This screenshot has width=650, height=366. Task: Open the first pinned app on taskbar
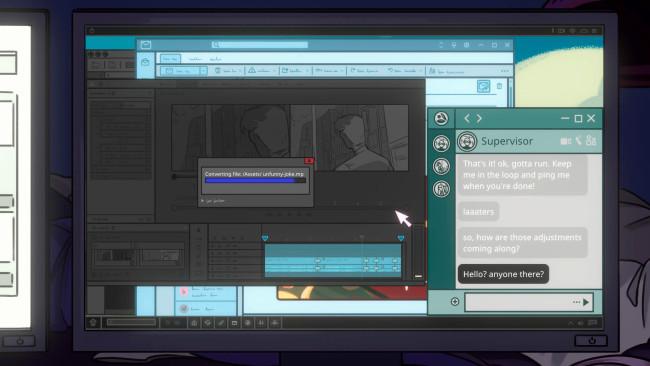[194, 322]
